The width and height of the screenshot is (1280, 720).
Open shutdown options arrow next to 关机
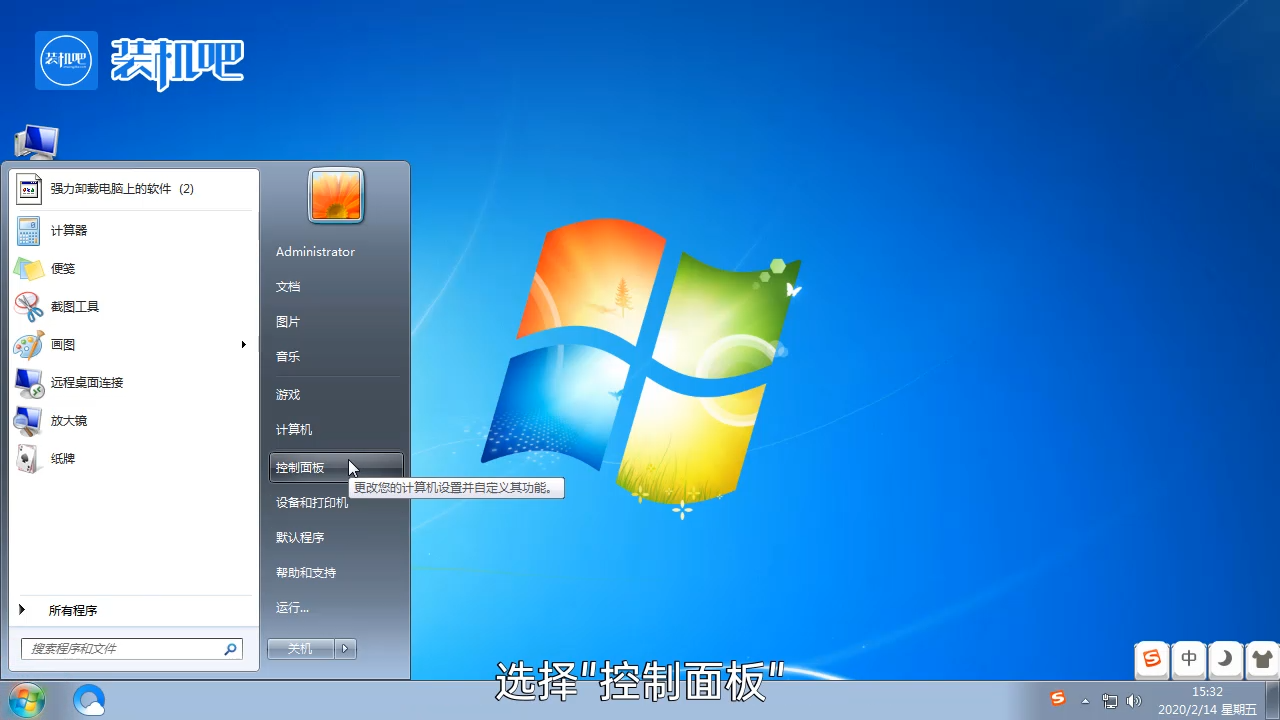point(345,649)
